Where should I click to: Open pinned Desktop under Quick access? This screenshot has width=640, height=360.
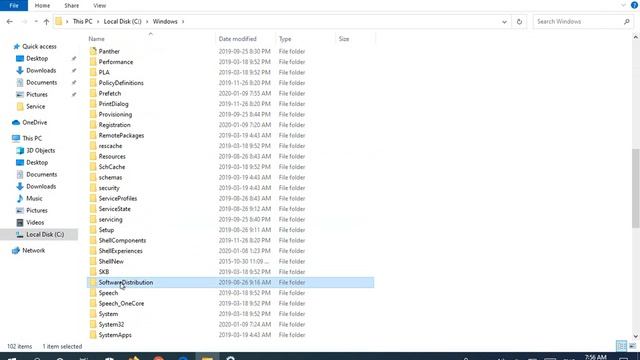pos(37,58)
